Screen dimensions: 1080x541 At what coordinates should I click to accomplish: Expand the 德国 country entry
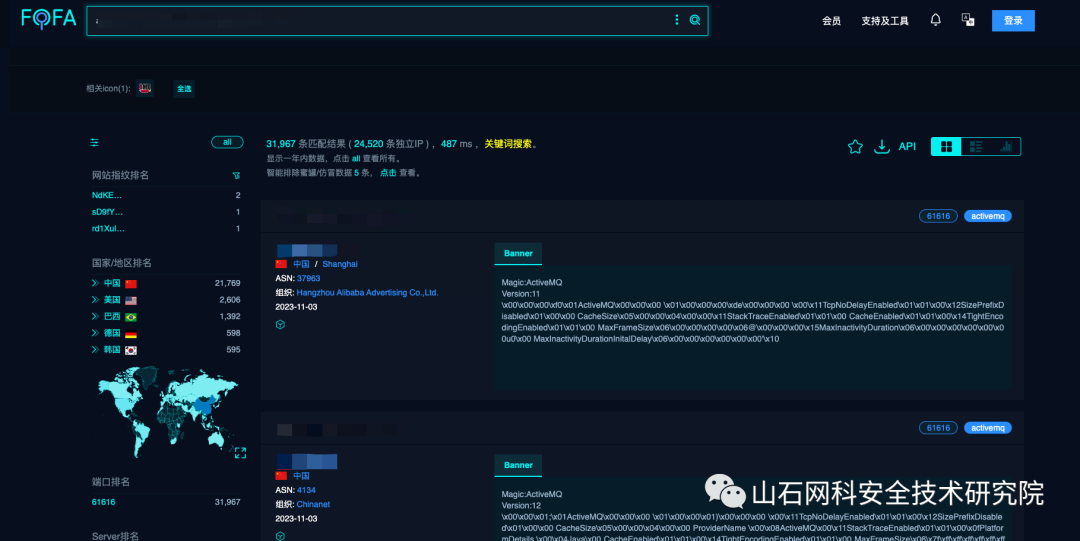click(95, 333)
